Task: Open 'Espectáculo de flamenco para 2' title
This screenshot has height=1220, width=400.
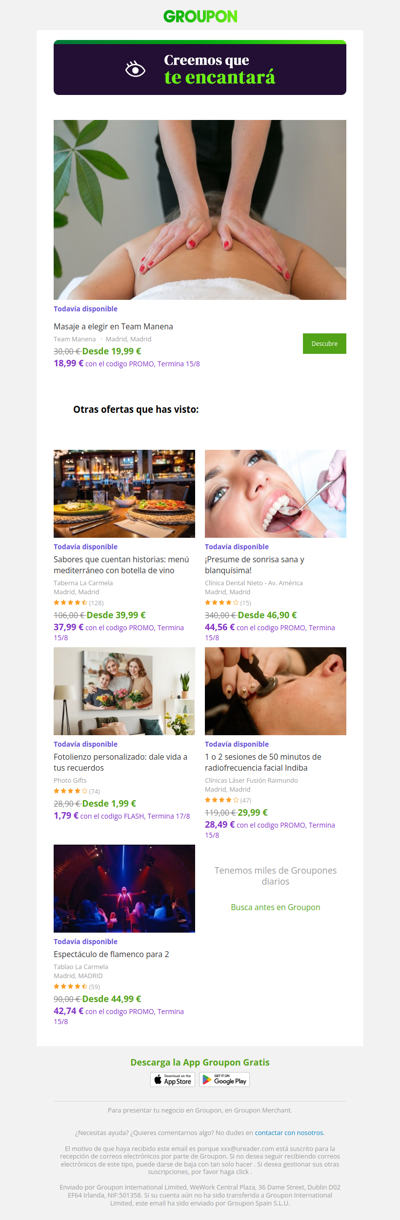Action: [111, 954]
